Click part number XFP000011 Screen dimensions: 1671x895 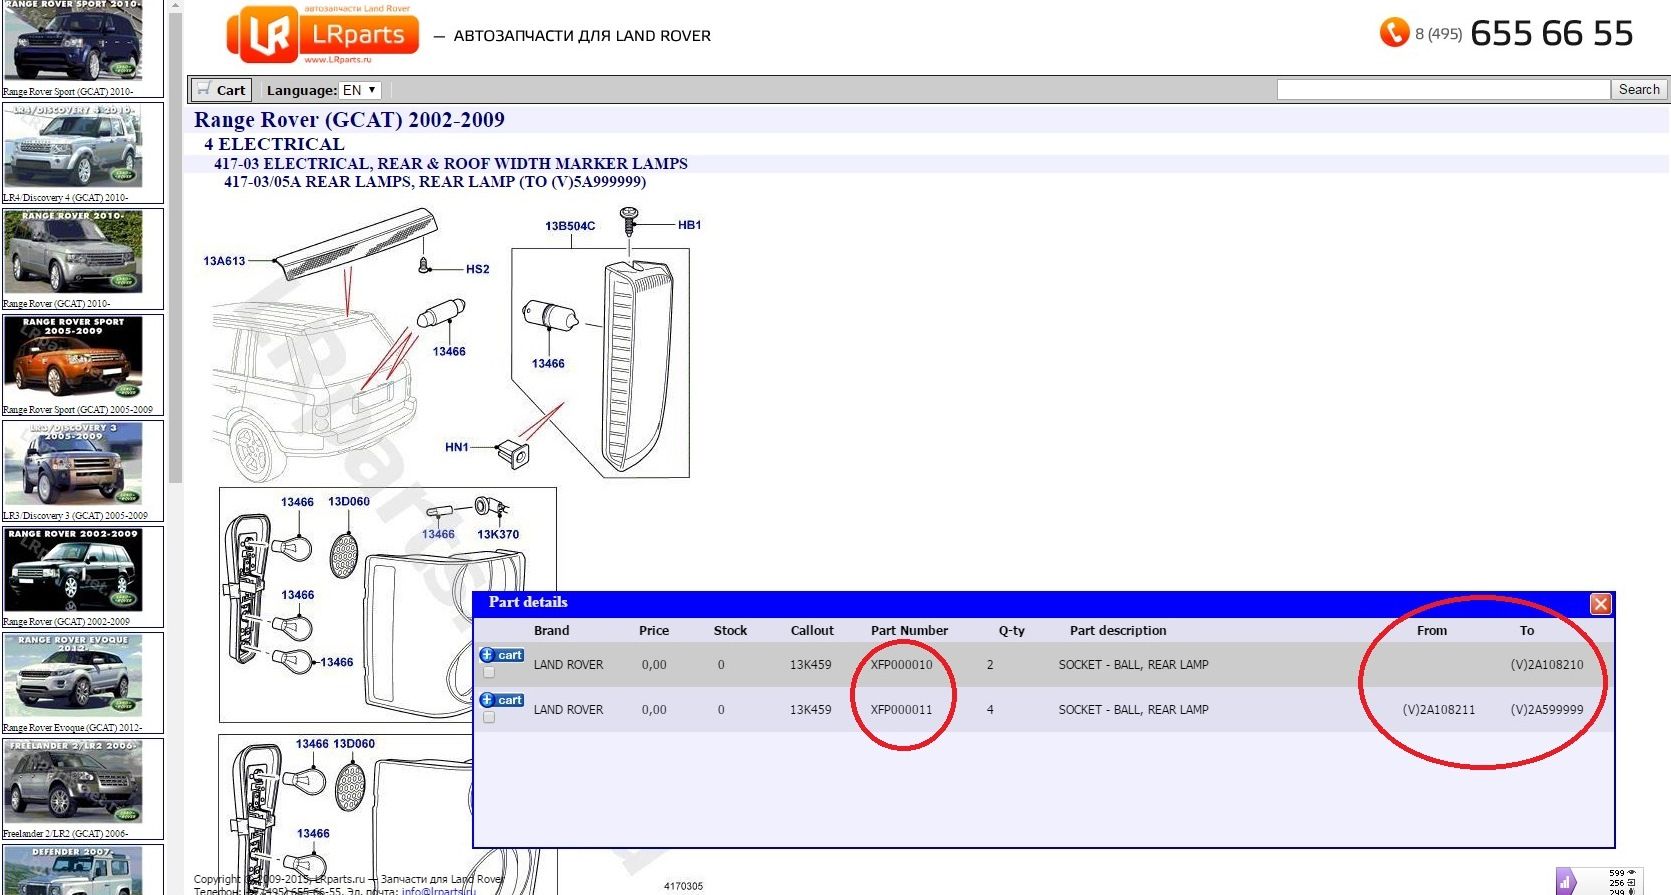point(901,710)
